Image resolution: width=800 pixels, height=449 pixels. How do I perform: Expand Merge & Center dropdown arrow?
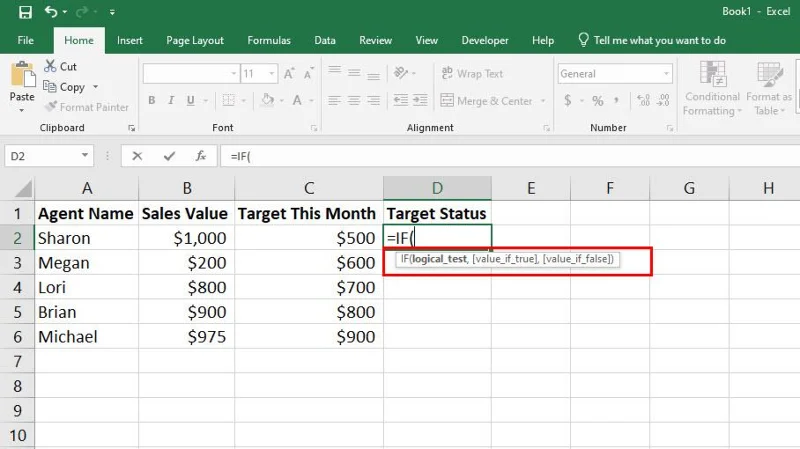click(543, 101)
